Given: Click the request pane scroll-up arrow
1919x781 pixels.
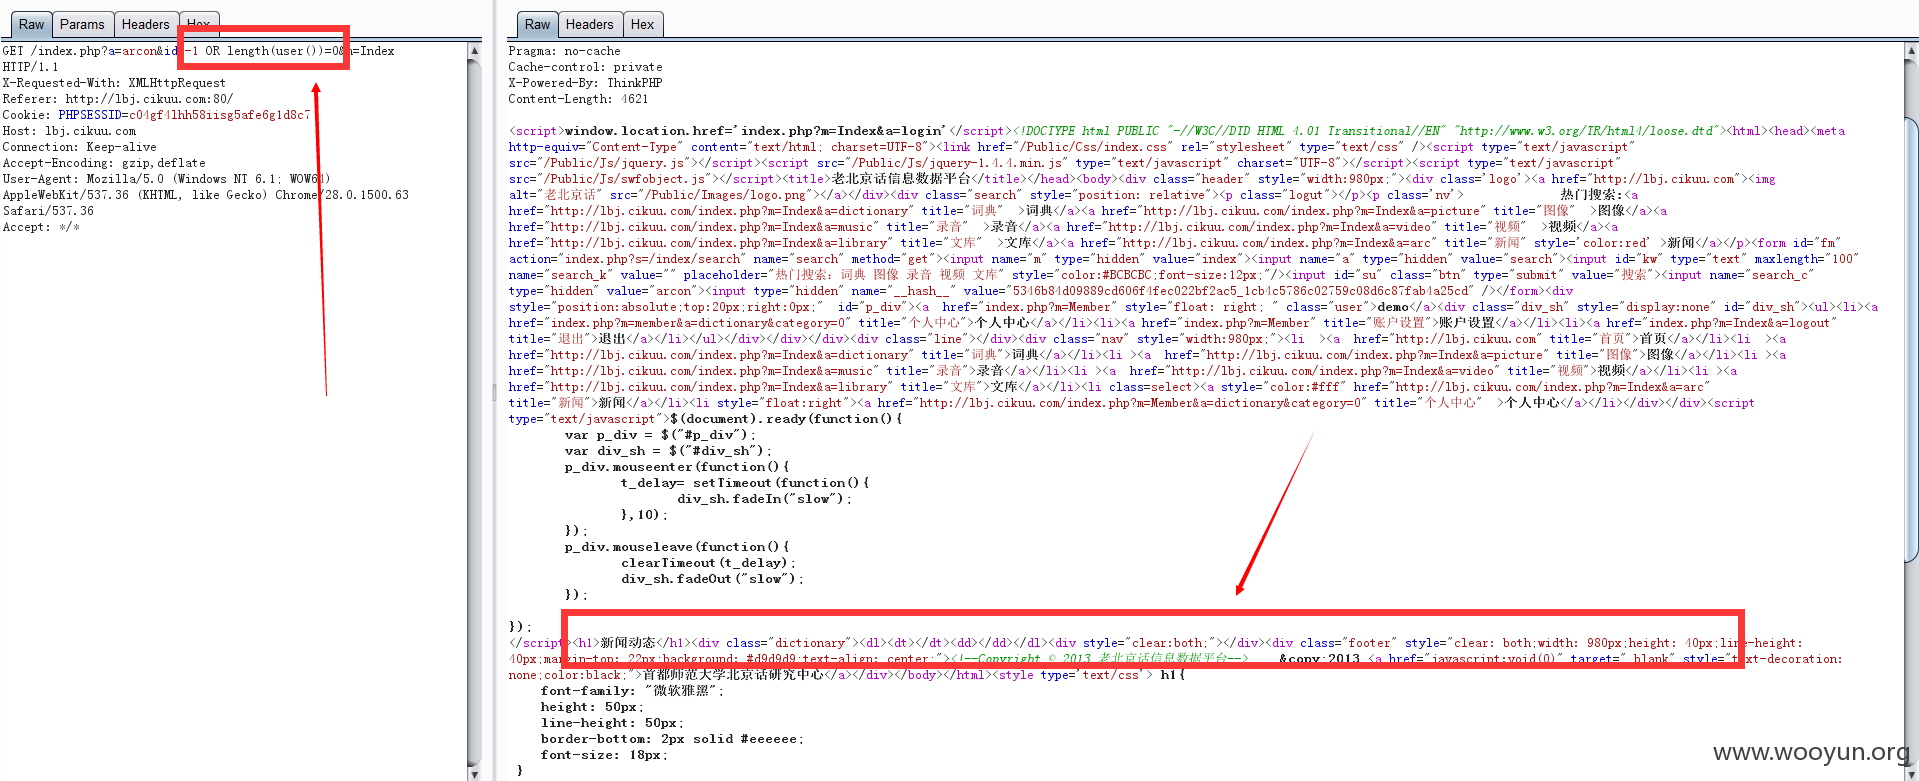Looking at the screenshot, I should pyautogui.click(x=473, y=50).
